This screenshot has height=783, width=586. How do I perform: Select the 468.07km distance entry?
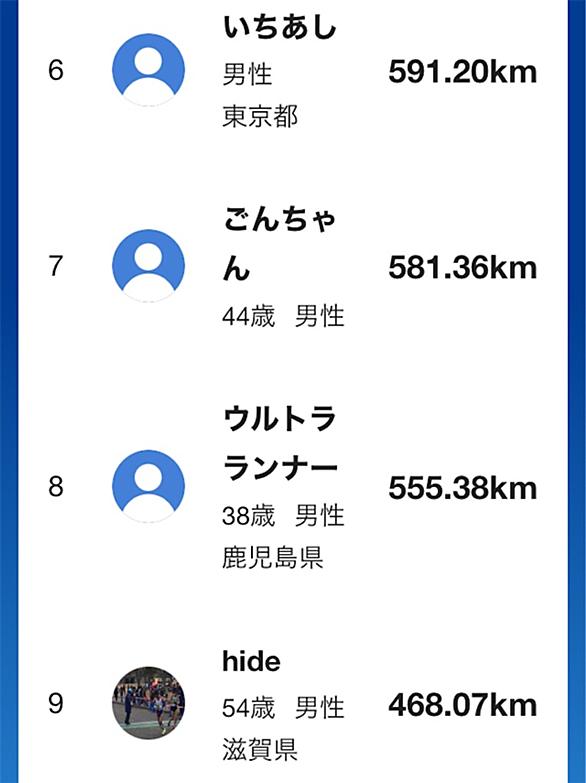[463, 705]
